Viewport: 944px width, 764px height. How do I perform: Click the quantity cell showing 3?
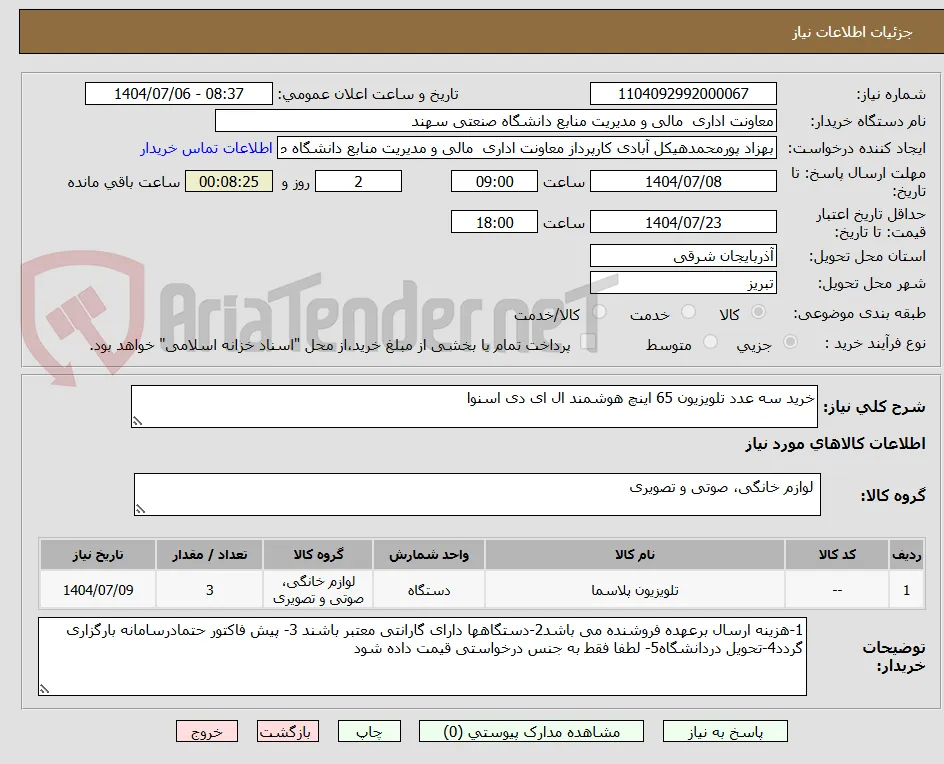[210, 590]
